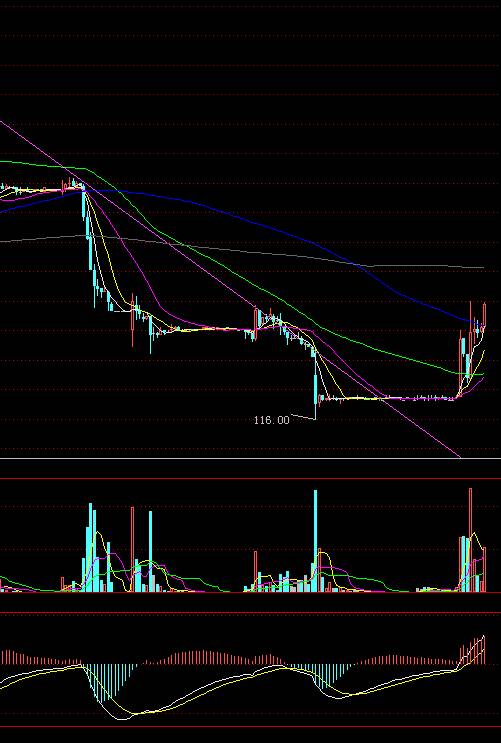Click the red baseline under the volume bars
This screenshot has height=743, width=501.
[250, 593]
